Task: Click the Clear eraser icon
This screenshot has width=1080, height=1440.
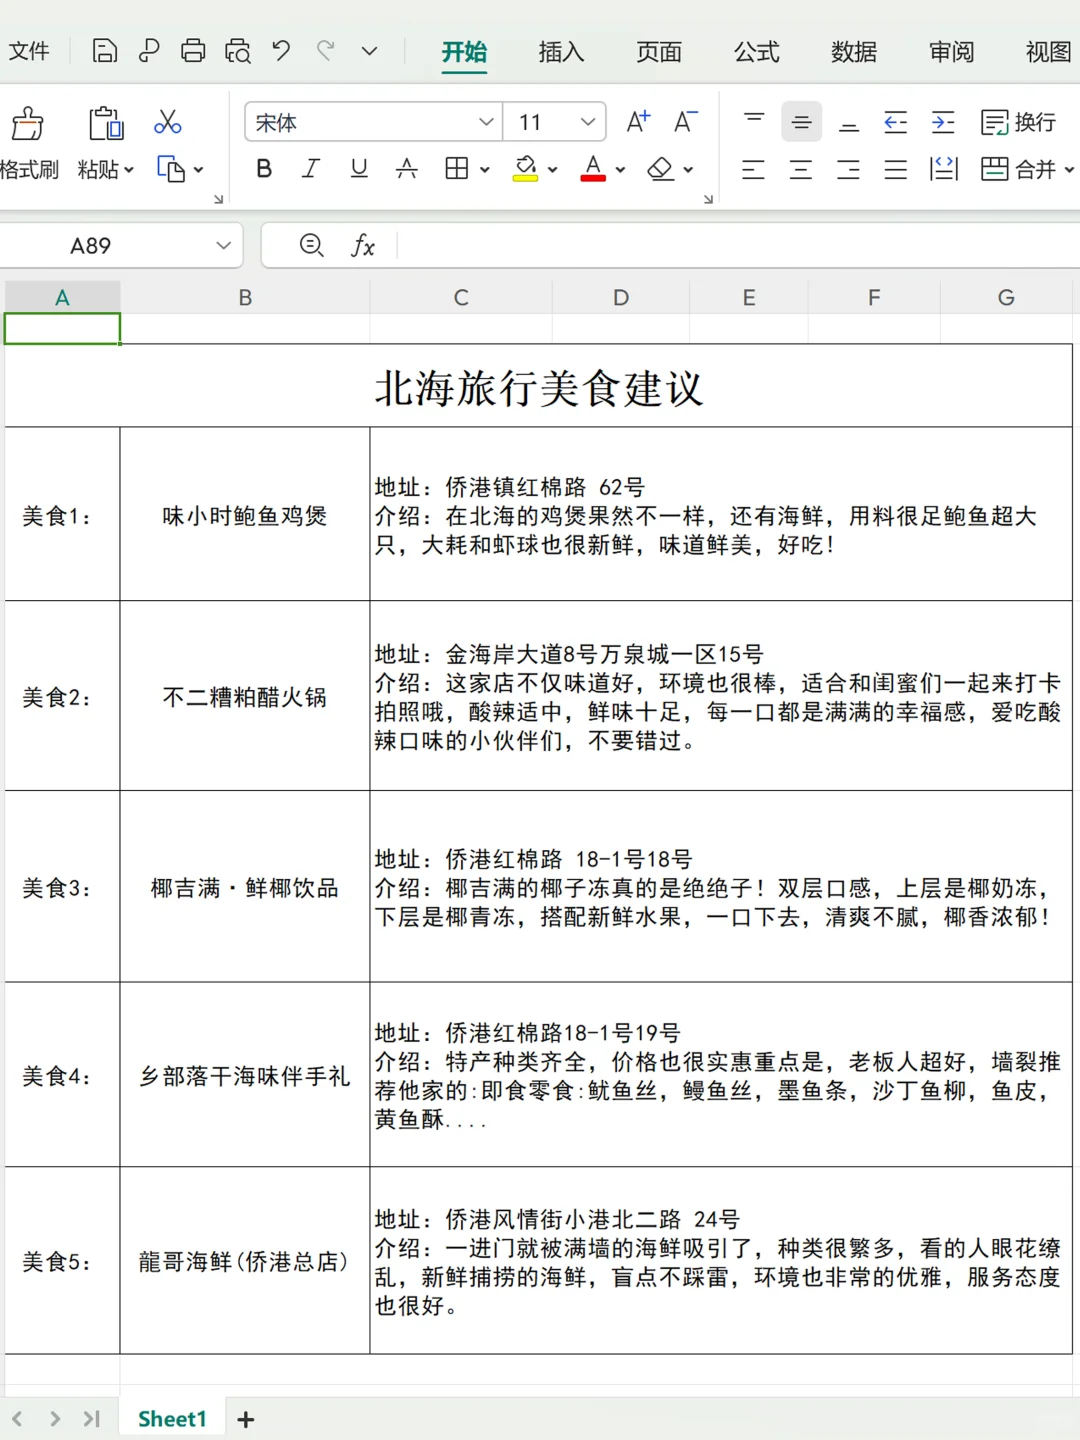Action: coord(660,169)
